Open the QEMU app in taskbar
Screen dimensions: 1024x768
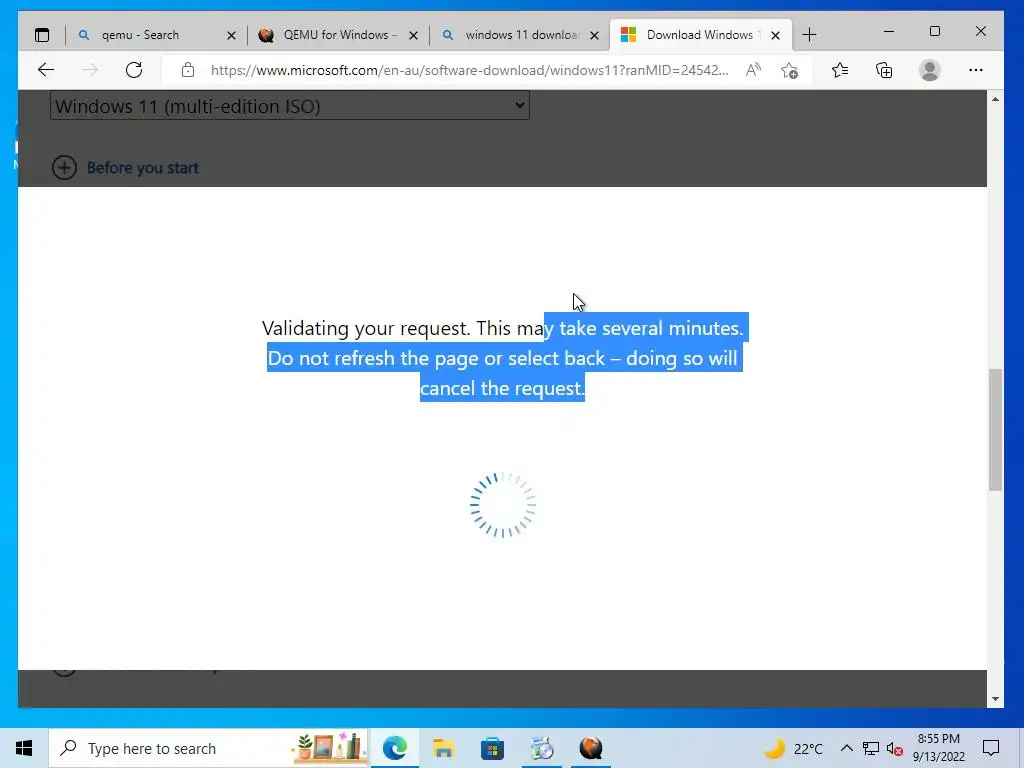pos(591,748)
